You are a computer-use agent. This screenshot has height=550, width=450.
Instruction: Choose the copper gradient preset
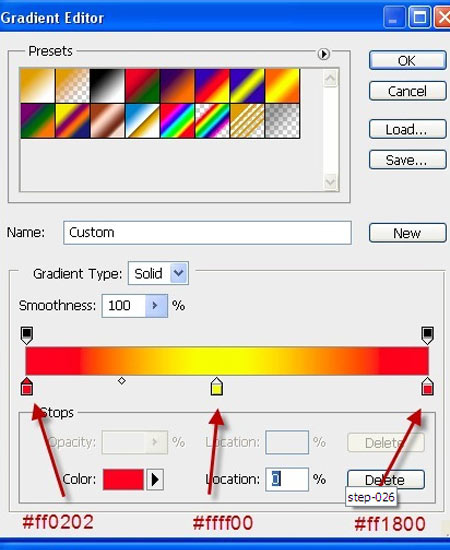107,121
